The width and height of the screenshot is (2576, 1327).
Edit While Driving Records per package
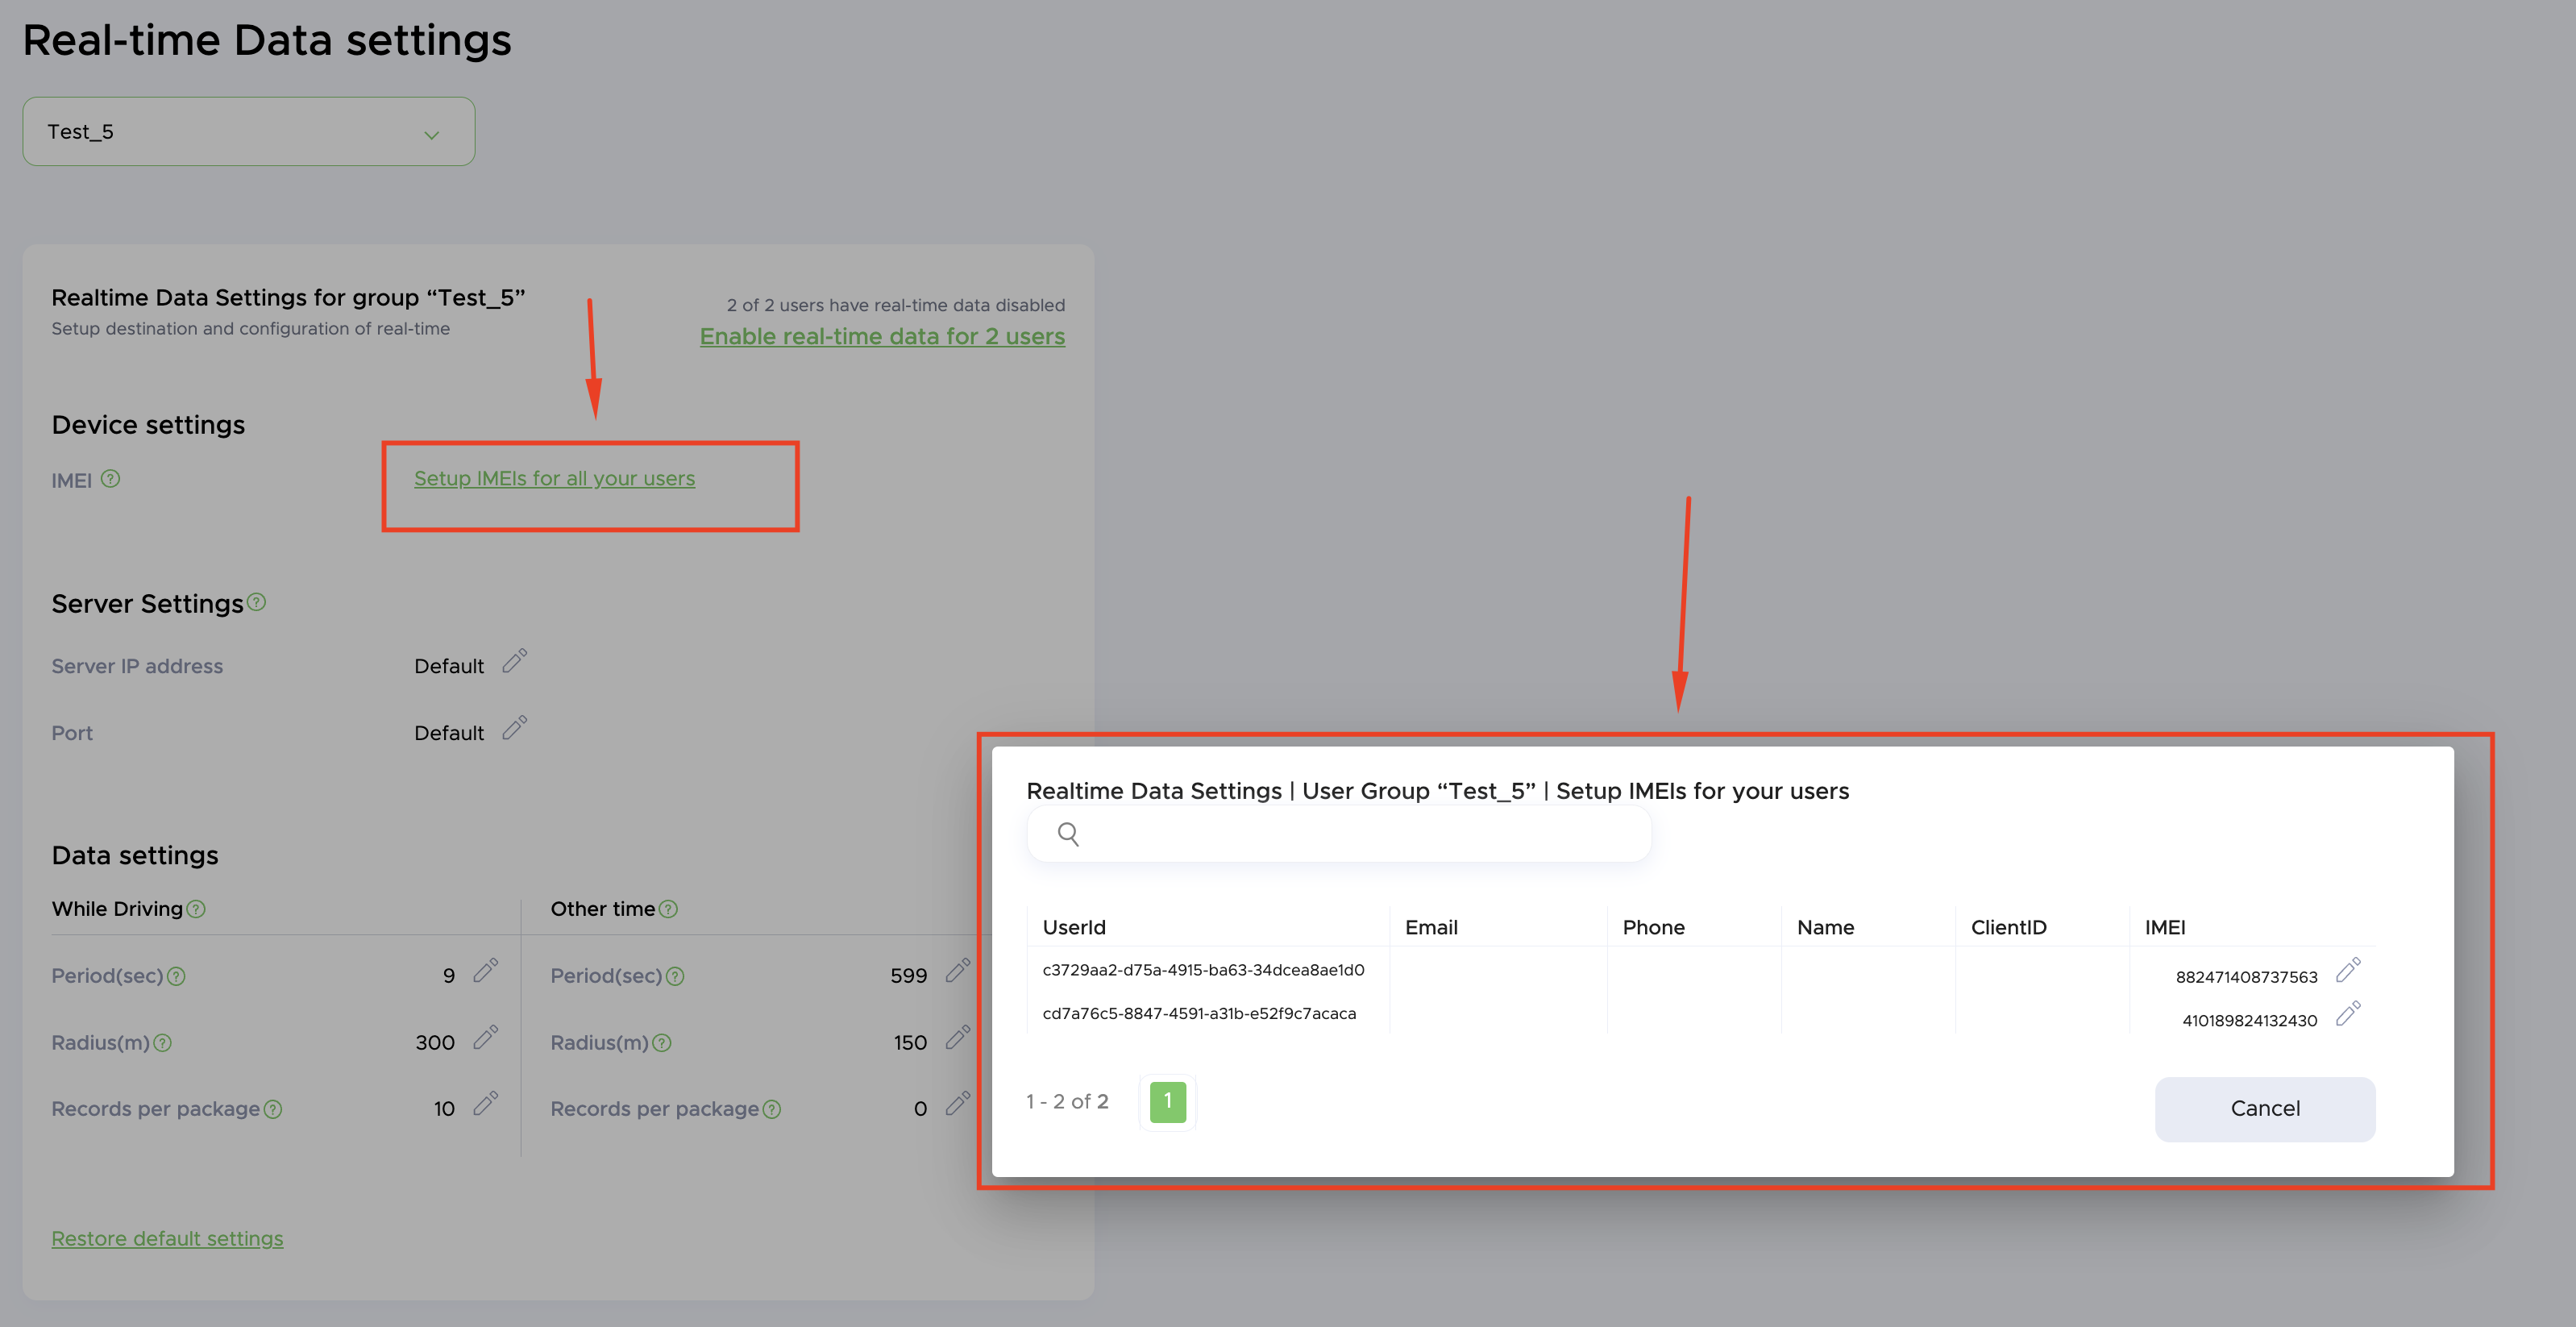[485, 1104]
